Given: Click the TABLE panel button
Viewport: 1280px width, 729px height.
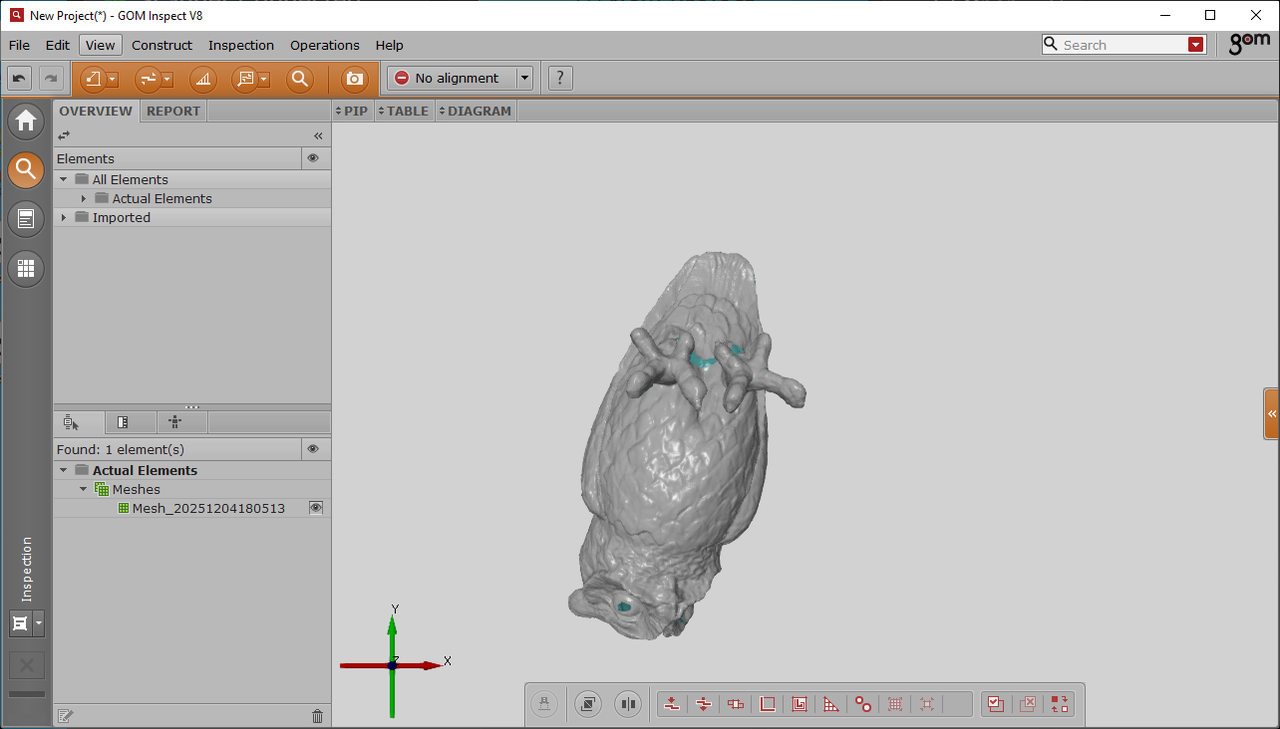Looking at the screenshot, I should point(407,111).
